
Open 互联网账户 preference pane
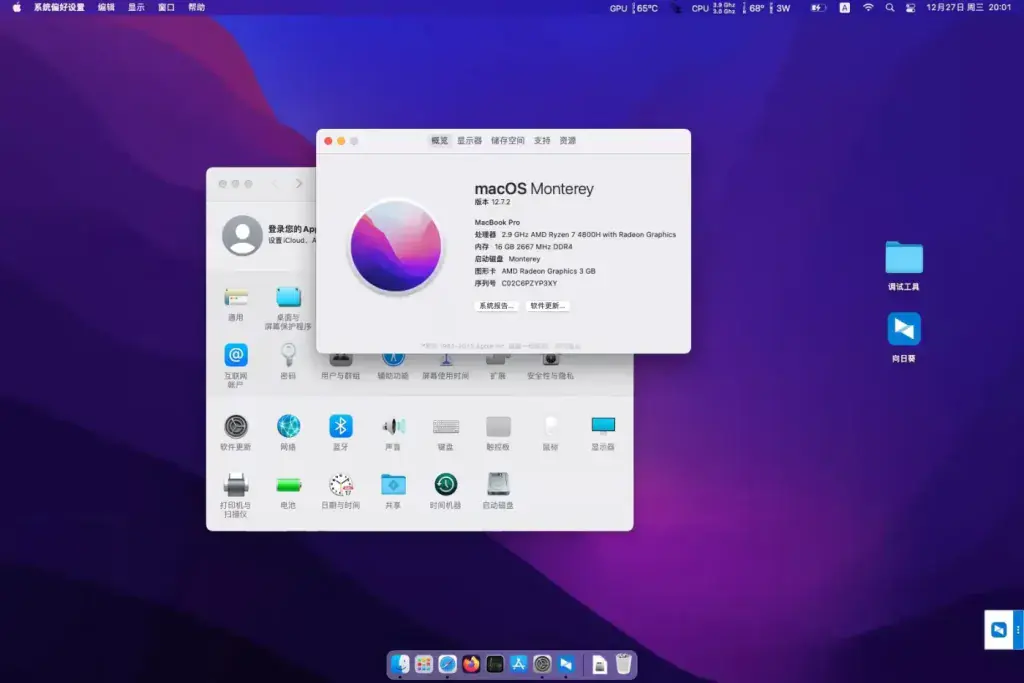point(236,365)
